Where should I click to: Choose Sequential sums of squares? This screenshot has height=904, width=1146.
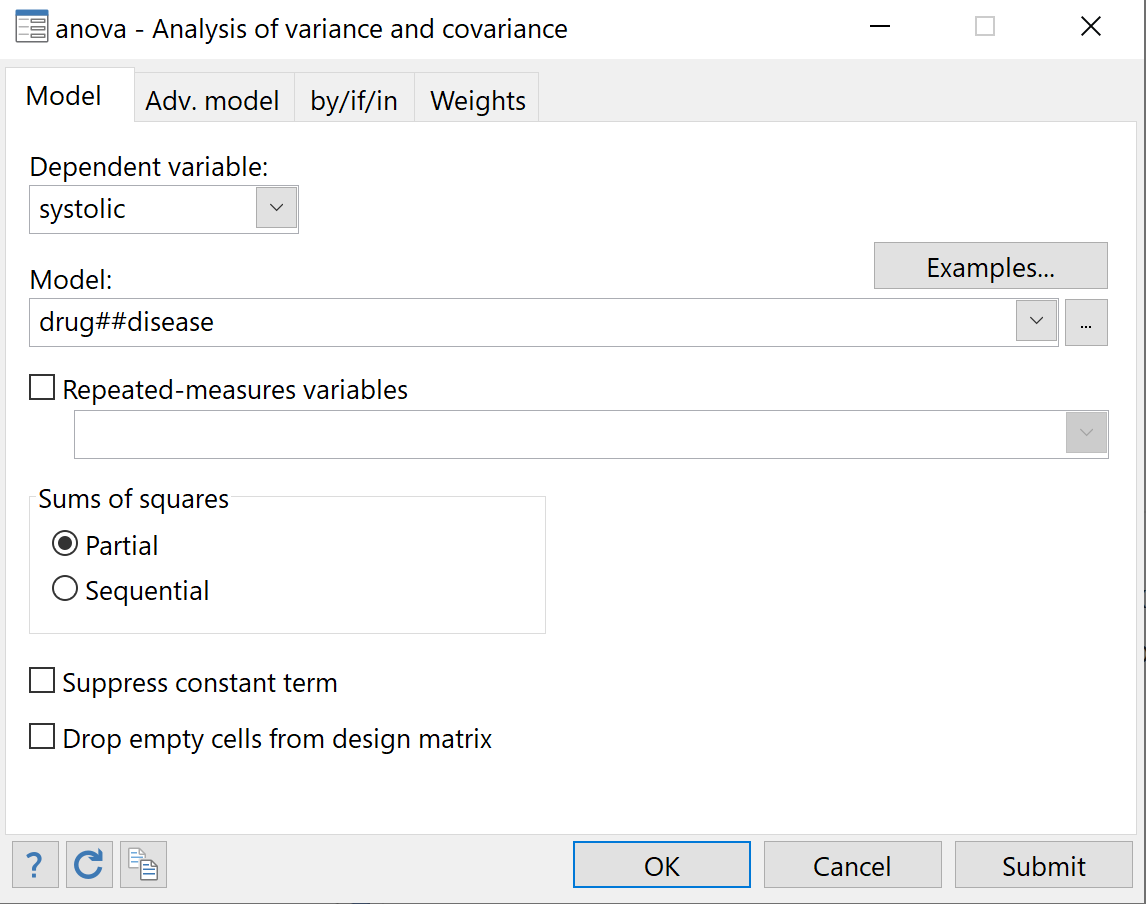[65, 588]
